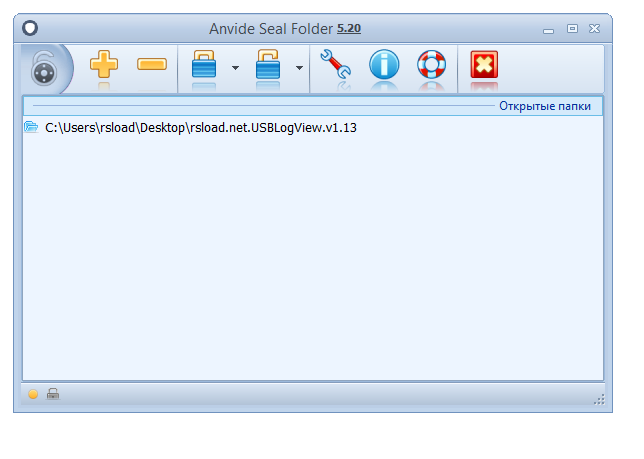Open settings via the wrench icon
Viewport: 644px width, 459px height.
[x=336, y=64]
